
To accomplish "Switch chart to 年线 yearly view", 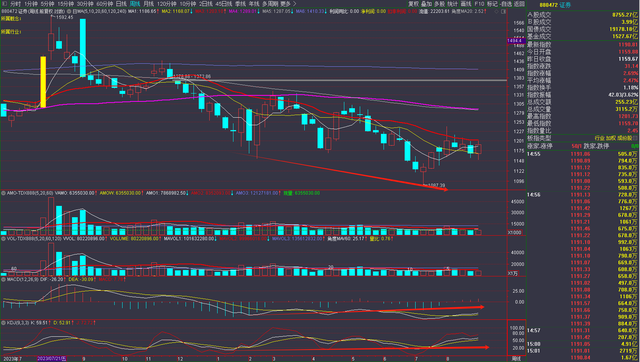I will tap(254, 4).
